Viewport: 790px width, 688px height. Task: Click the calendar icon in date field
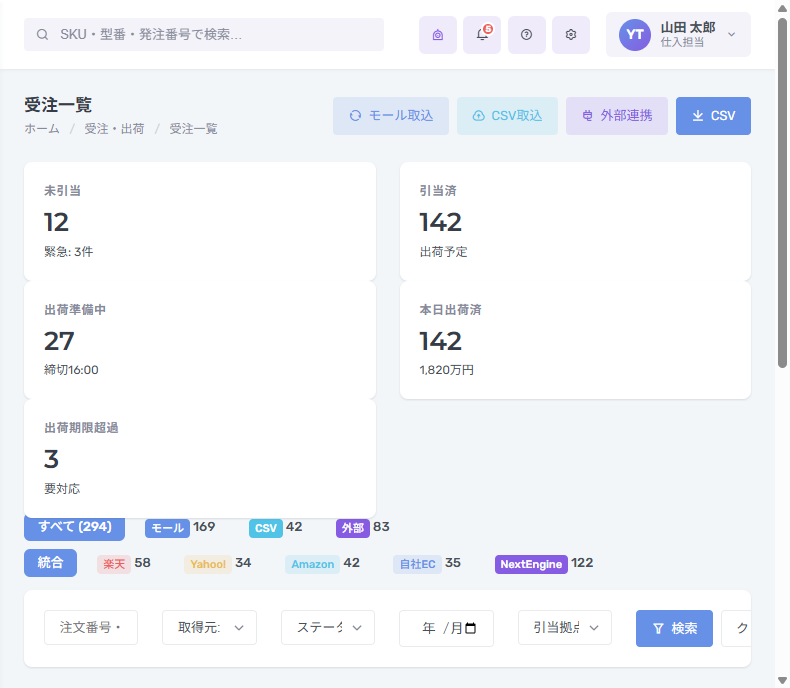471,628
